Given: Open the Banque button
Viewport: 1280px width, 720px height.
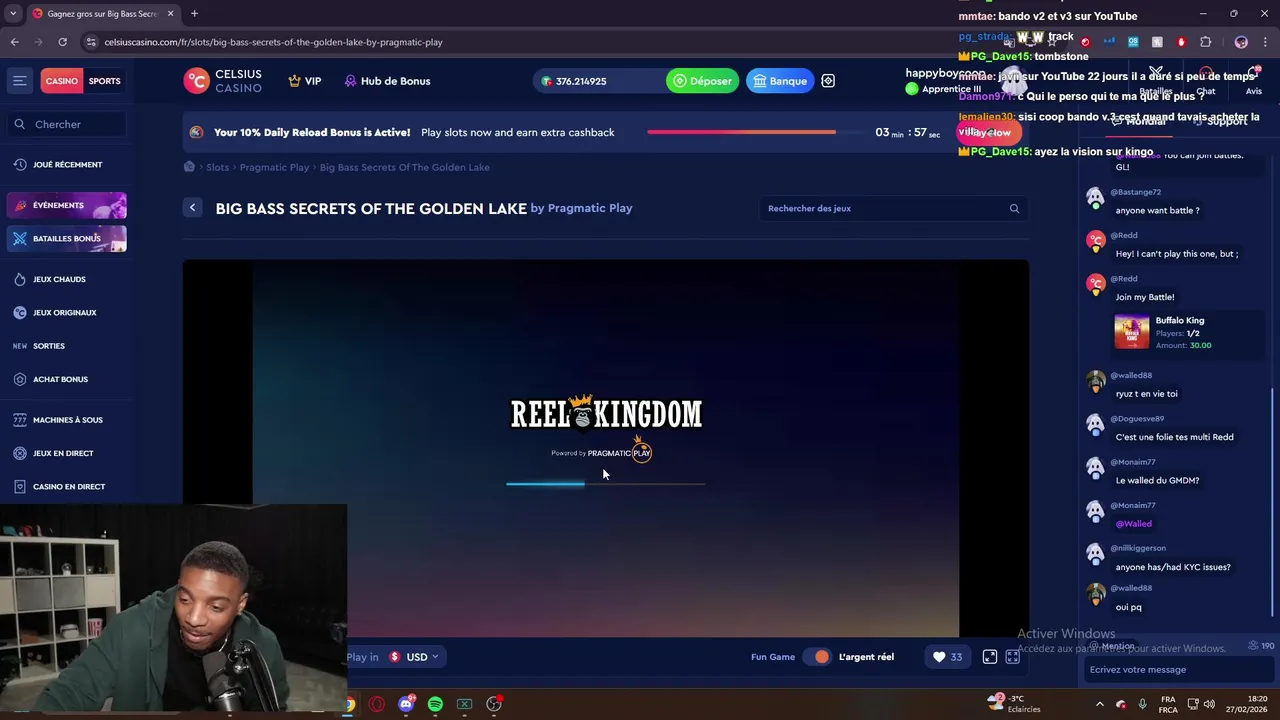Looking at the screenshot, I should [x=780, y=81].
